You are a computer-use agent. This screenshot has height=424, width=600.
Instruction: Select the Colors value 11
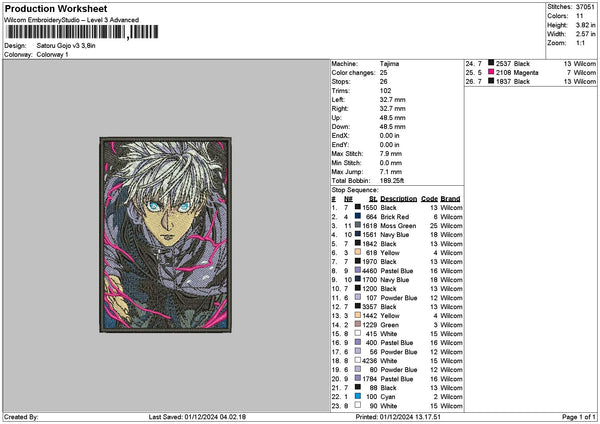click(579, 16)
